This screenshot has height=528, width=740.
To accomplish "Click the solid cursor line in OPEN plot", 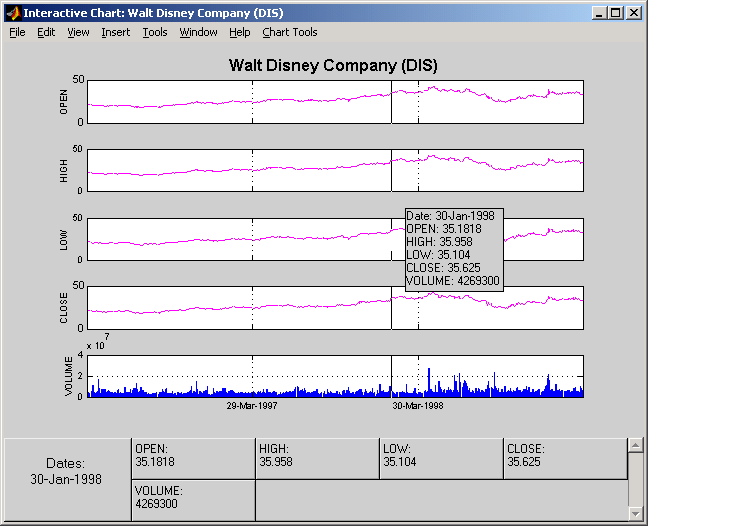I will (391, 102).
